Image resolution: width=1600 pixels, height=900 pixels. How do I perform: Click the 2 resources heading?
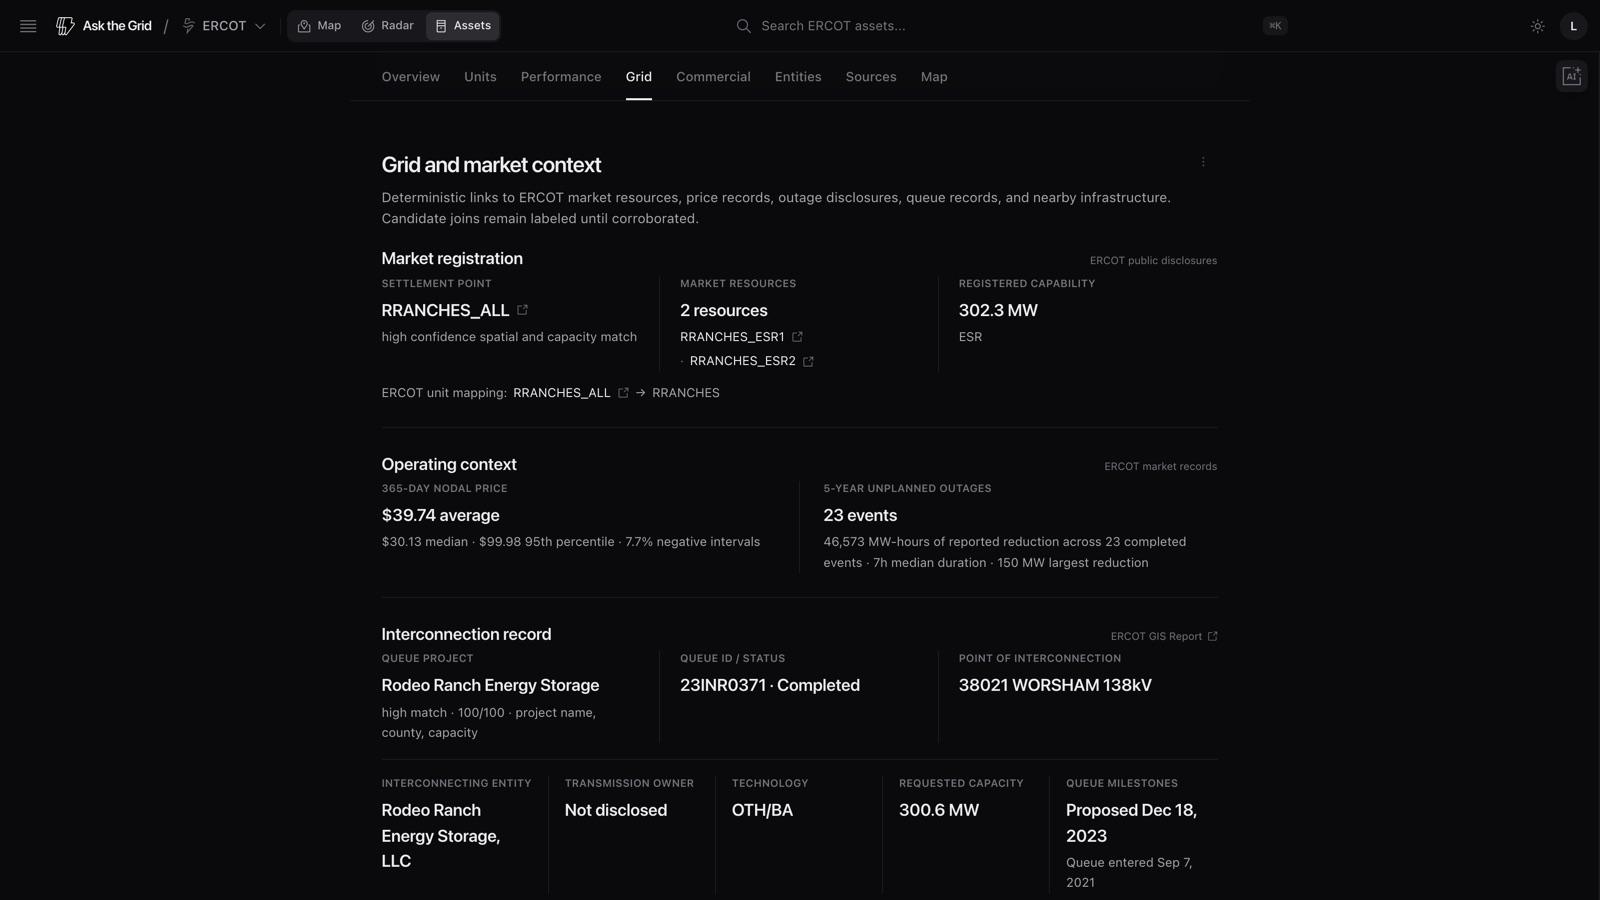[724, 310]
